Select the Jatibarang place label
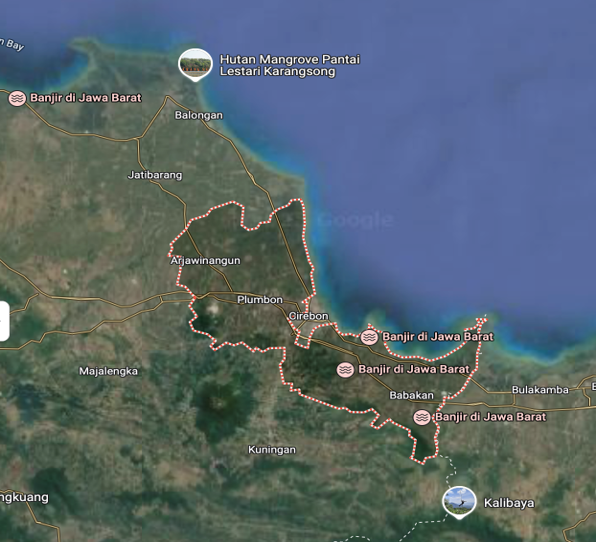Viewport: 596px width, 542px height. pyautogui.click(x=155, y=175)
